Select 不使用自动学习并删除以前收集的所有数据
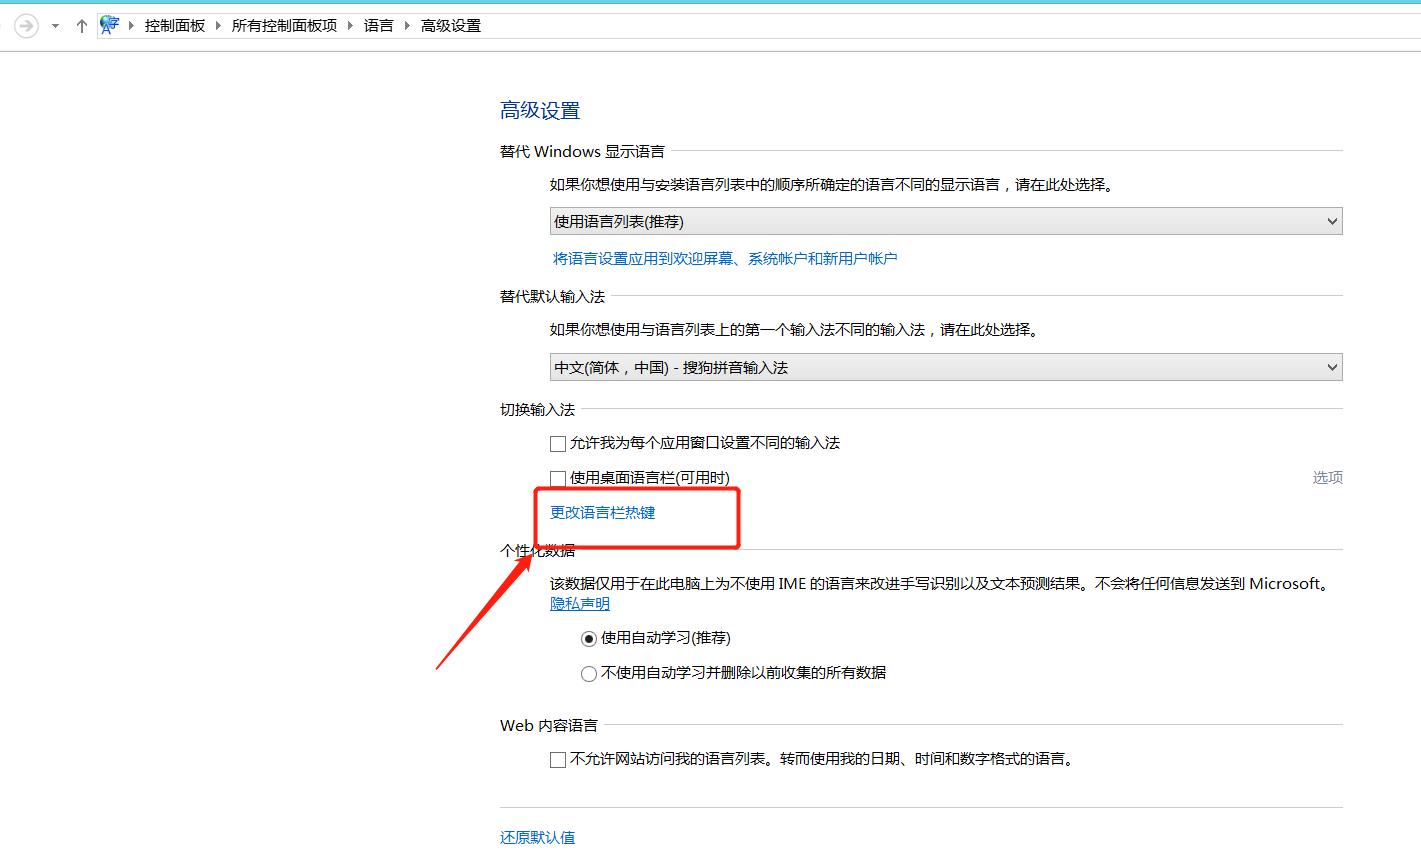Screen dimensions: 1421x866 [588, 673]
